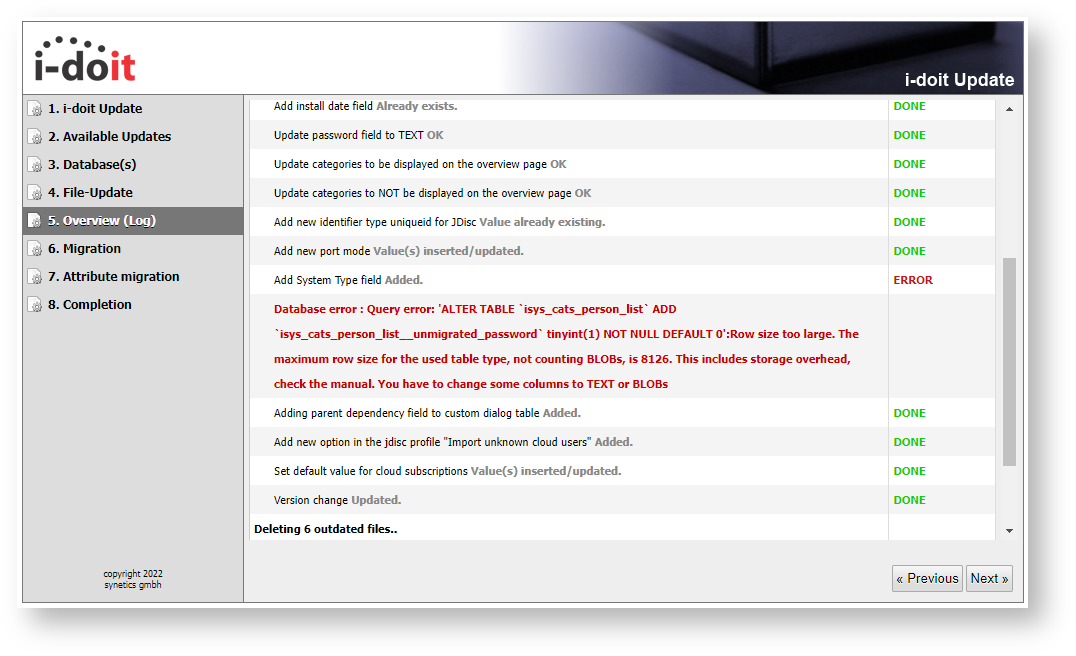Click the icon next to Database(s) step

[35, 165]
